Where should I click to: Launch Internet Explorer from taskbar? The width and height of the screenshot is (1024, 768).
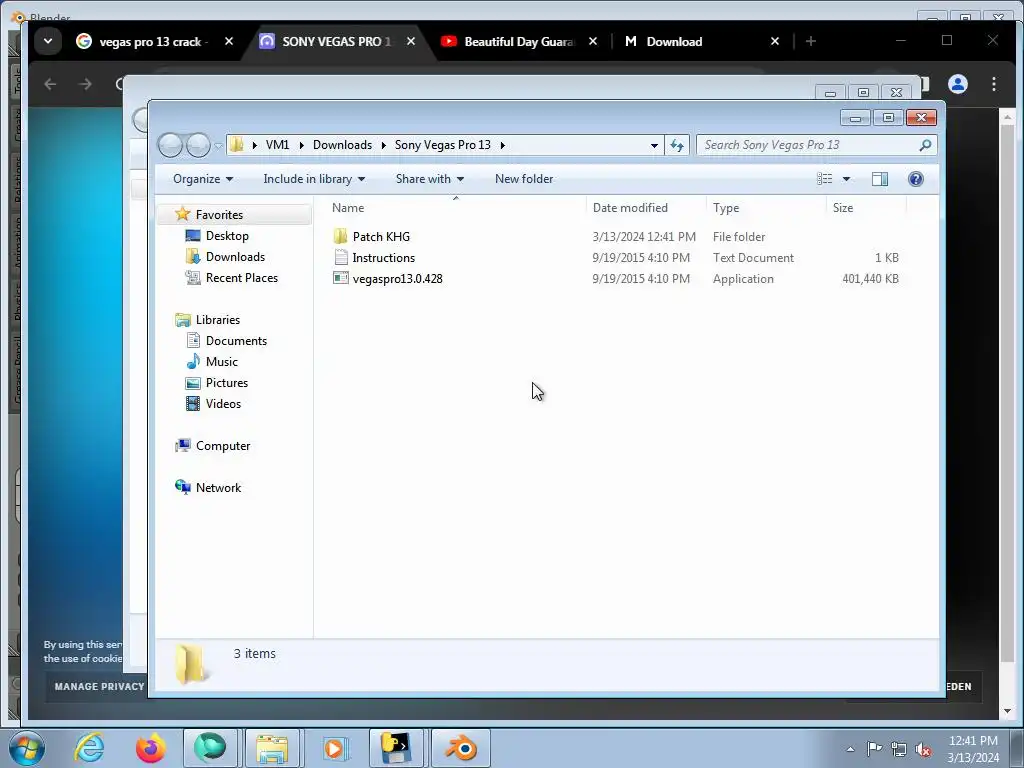(89, 748)
